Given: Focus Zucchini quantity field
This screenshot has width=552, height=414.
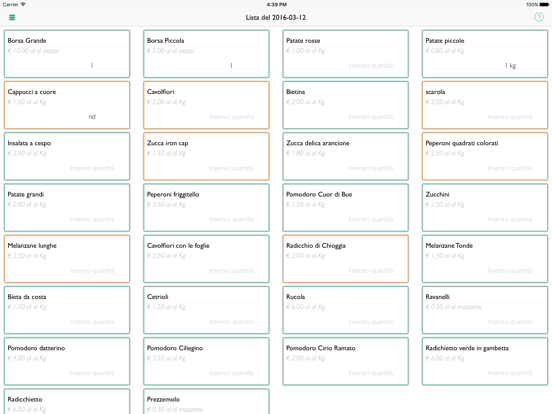Looking at the screenshot, I should coord(510,219).
